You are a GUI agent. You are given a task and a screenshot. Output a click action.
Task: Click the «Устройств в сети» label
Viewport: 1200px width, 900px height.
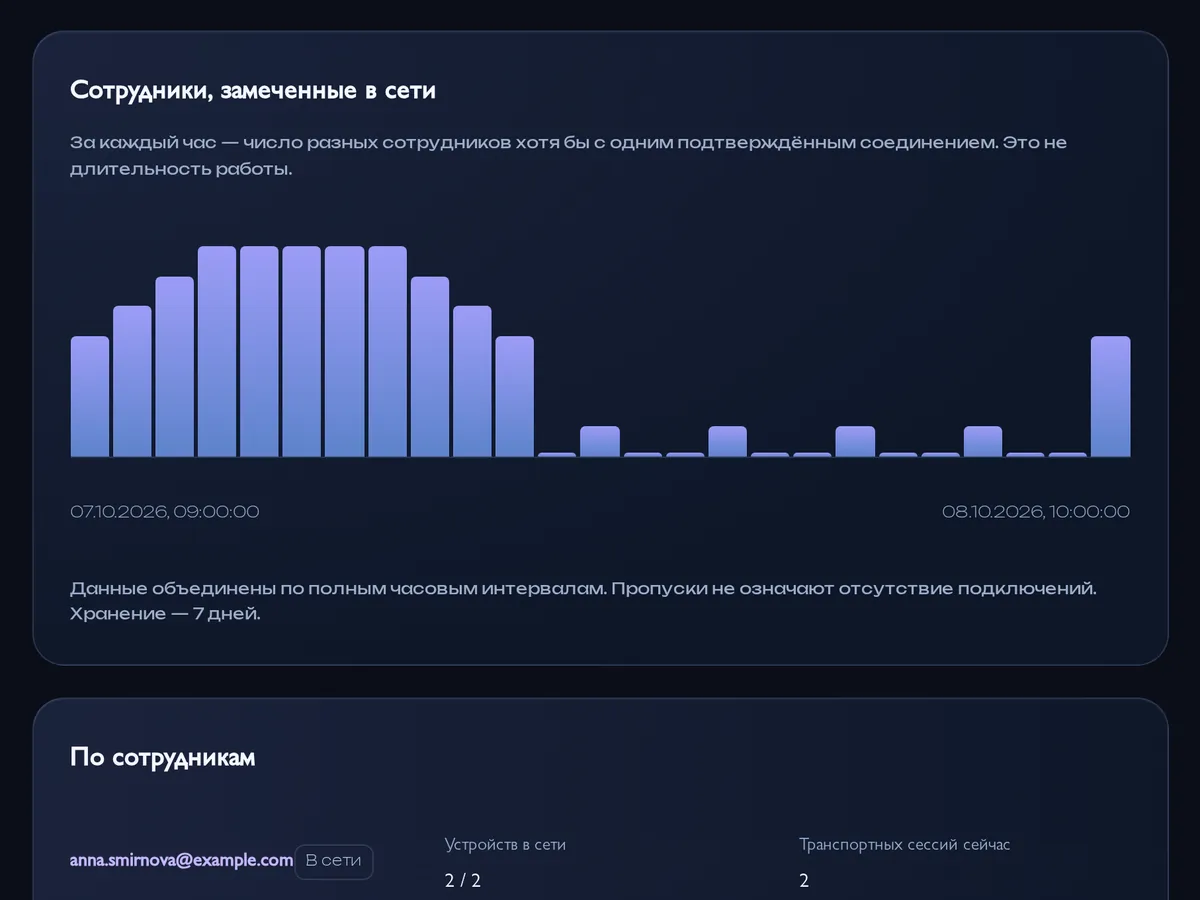point(505,845)
